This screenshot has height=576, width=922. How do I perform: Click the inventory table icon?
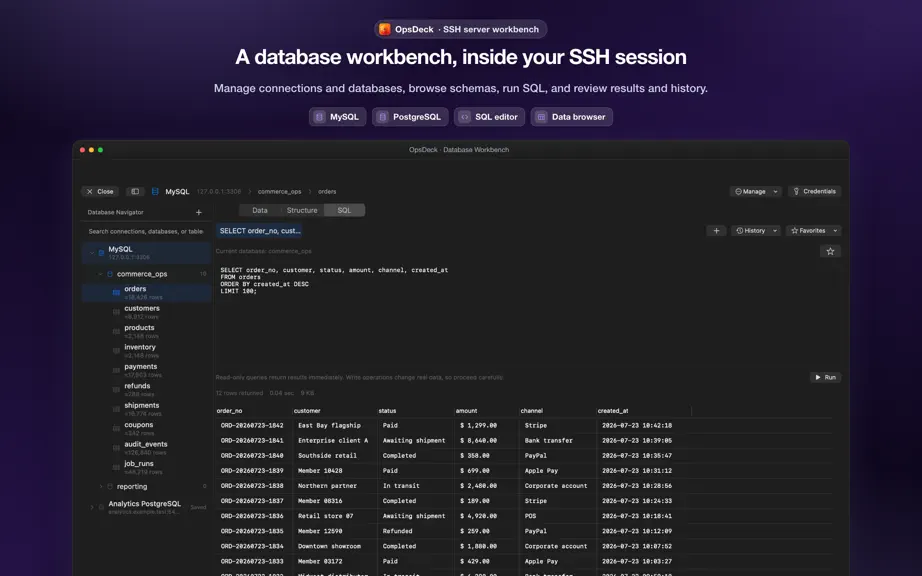point(116,350)
